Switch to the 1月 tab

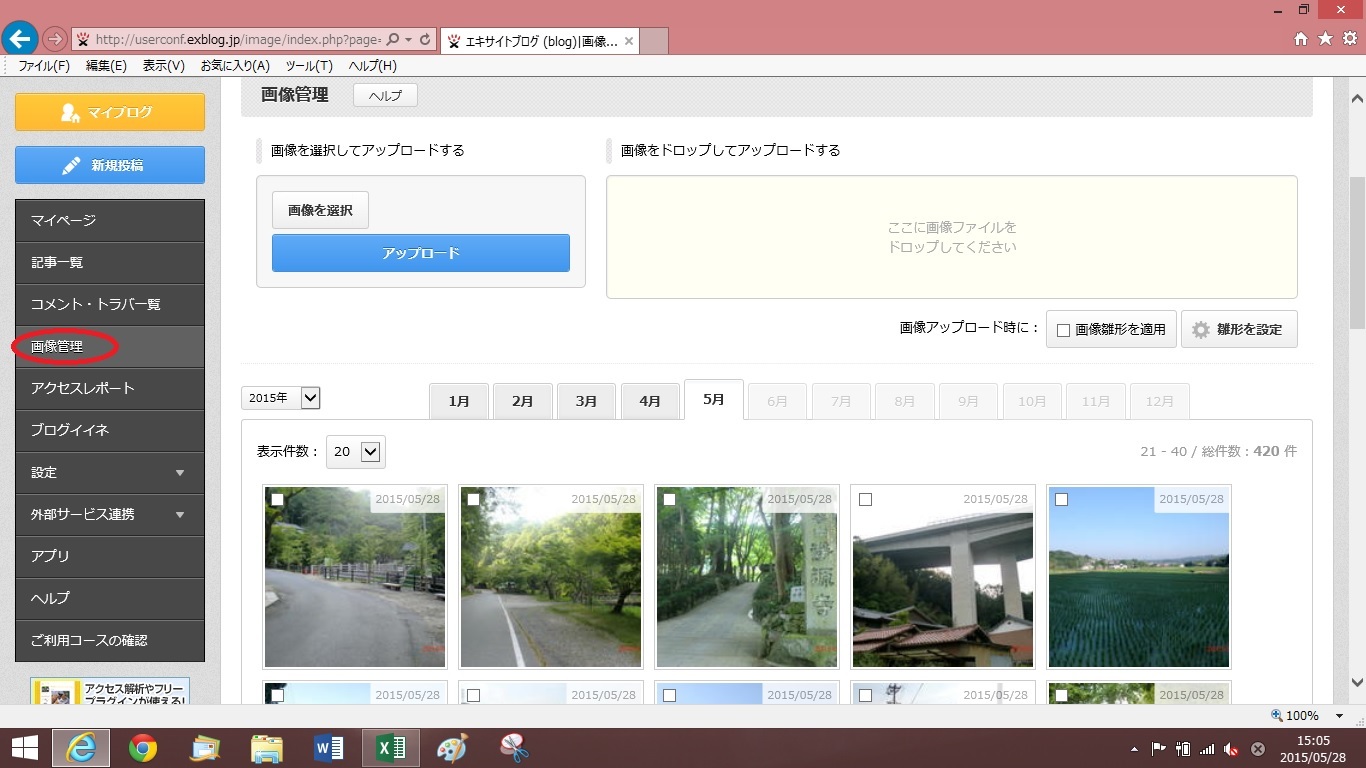tap(459, 401)
